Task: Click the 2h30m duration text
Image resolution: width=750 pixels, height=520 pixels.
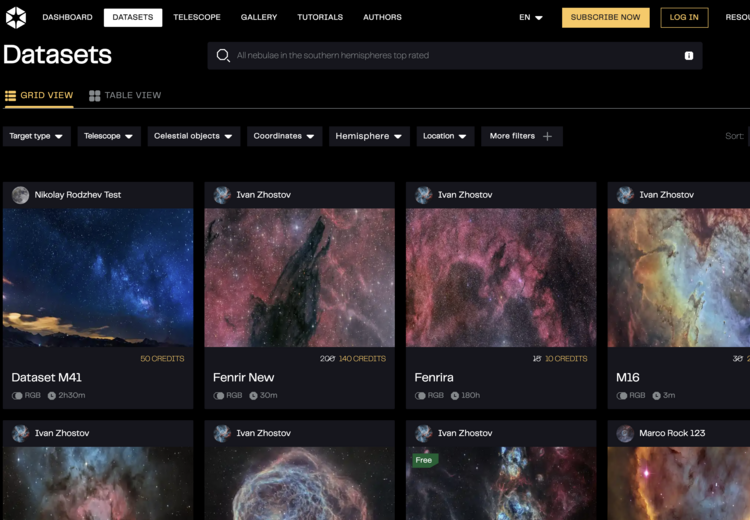Action: coord(72,396)
